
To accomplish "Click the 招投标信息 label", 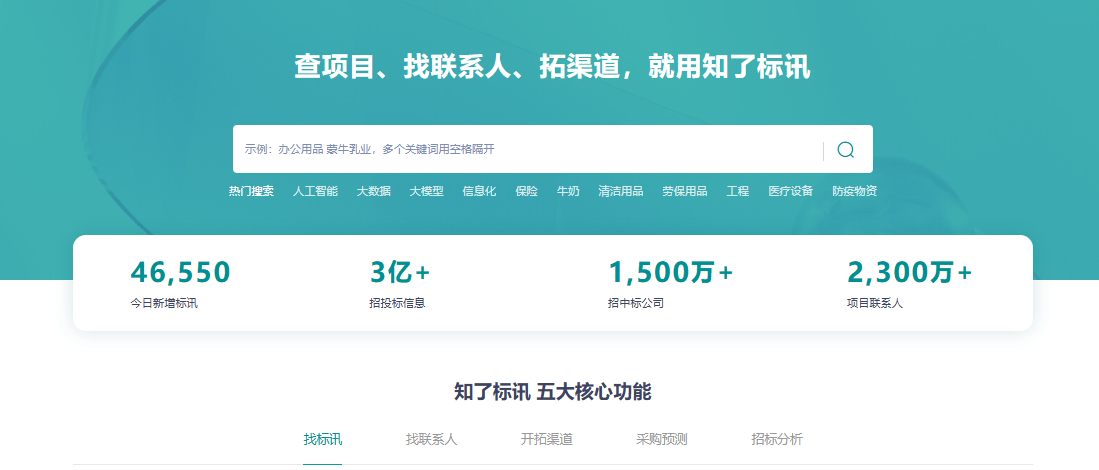I will click(x=397, y=304).
